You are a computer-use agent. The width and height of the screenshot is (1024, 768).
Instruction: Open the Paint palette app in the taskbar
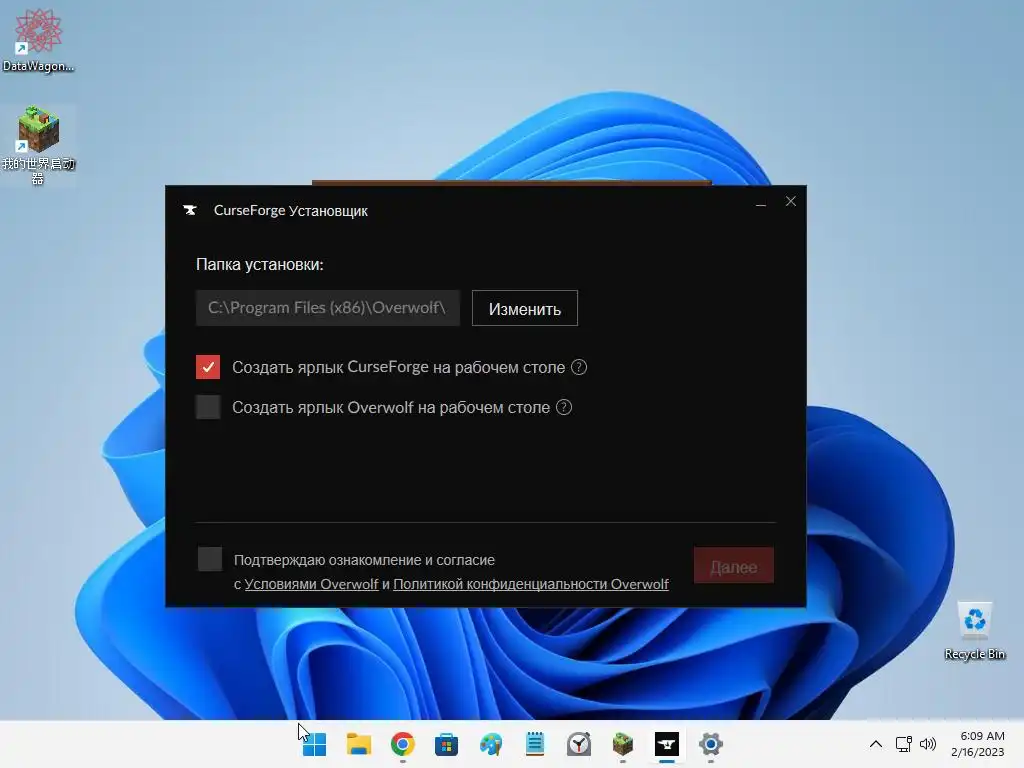(x=490, y=744)
